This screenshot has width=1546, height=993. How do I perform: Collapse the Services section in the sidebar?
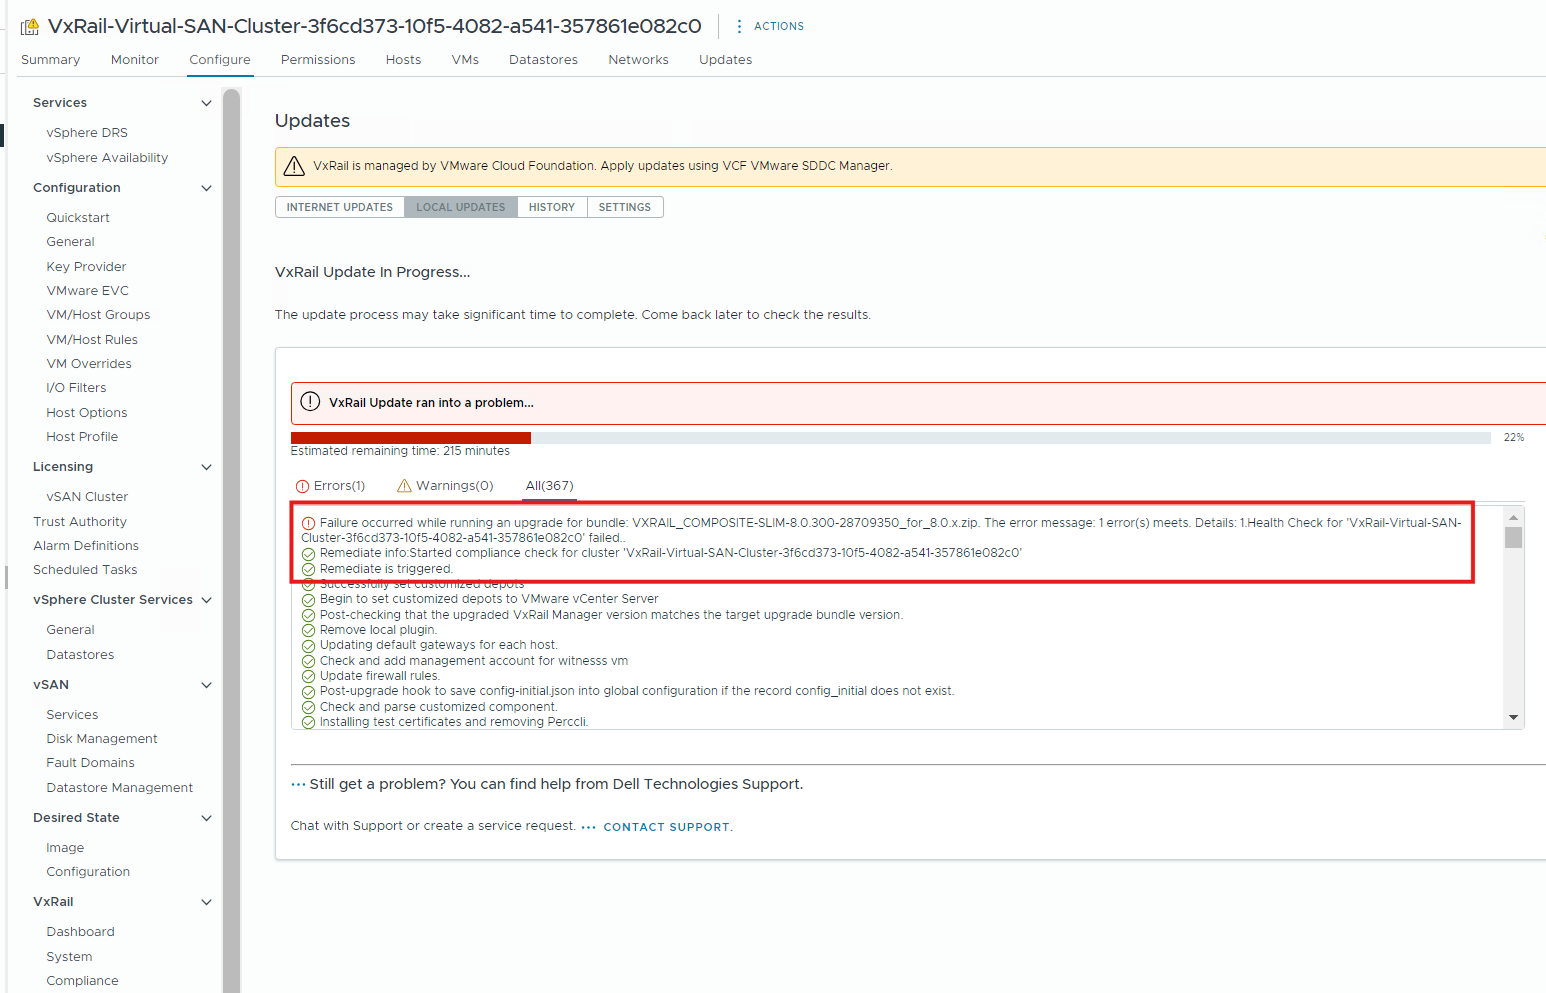pyautogui.click(x=206, y=102)
